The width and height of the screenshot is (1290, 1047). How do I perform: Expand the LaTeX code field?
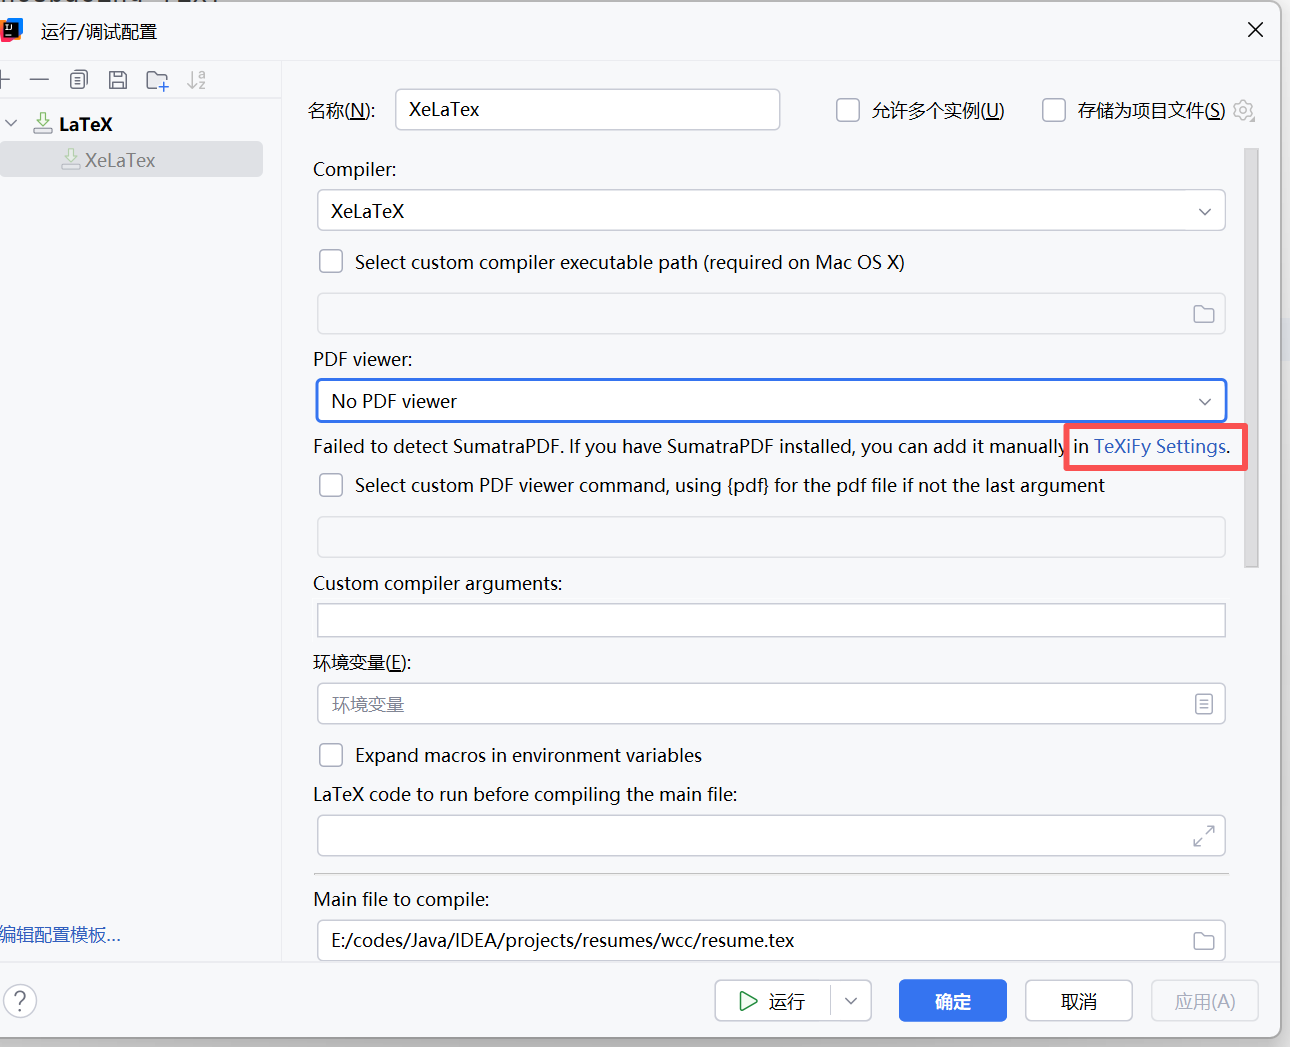pos(1203,836)
